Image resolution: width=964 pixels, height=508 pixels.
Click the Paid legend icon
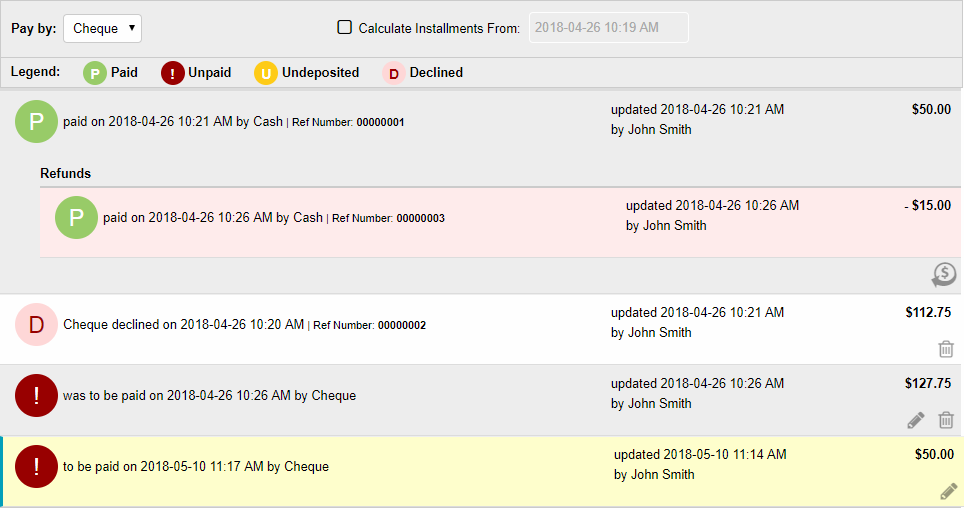coord(95,73)
